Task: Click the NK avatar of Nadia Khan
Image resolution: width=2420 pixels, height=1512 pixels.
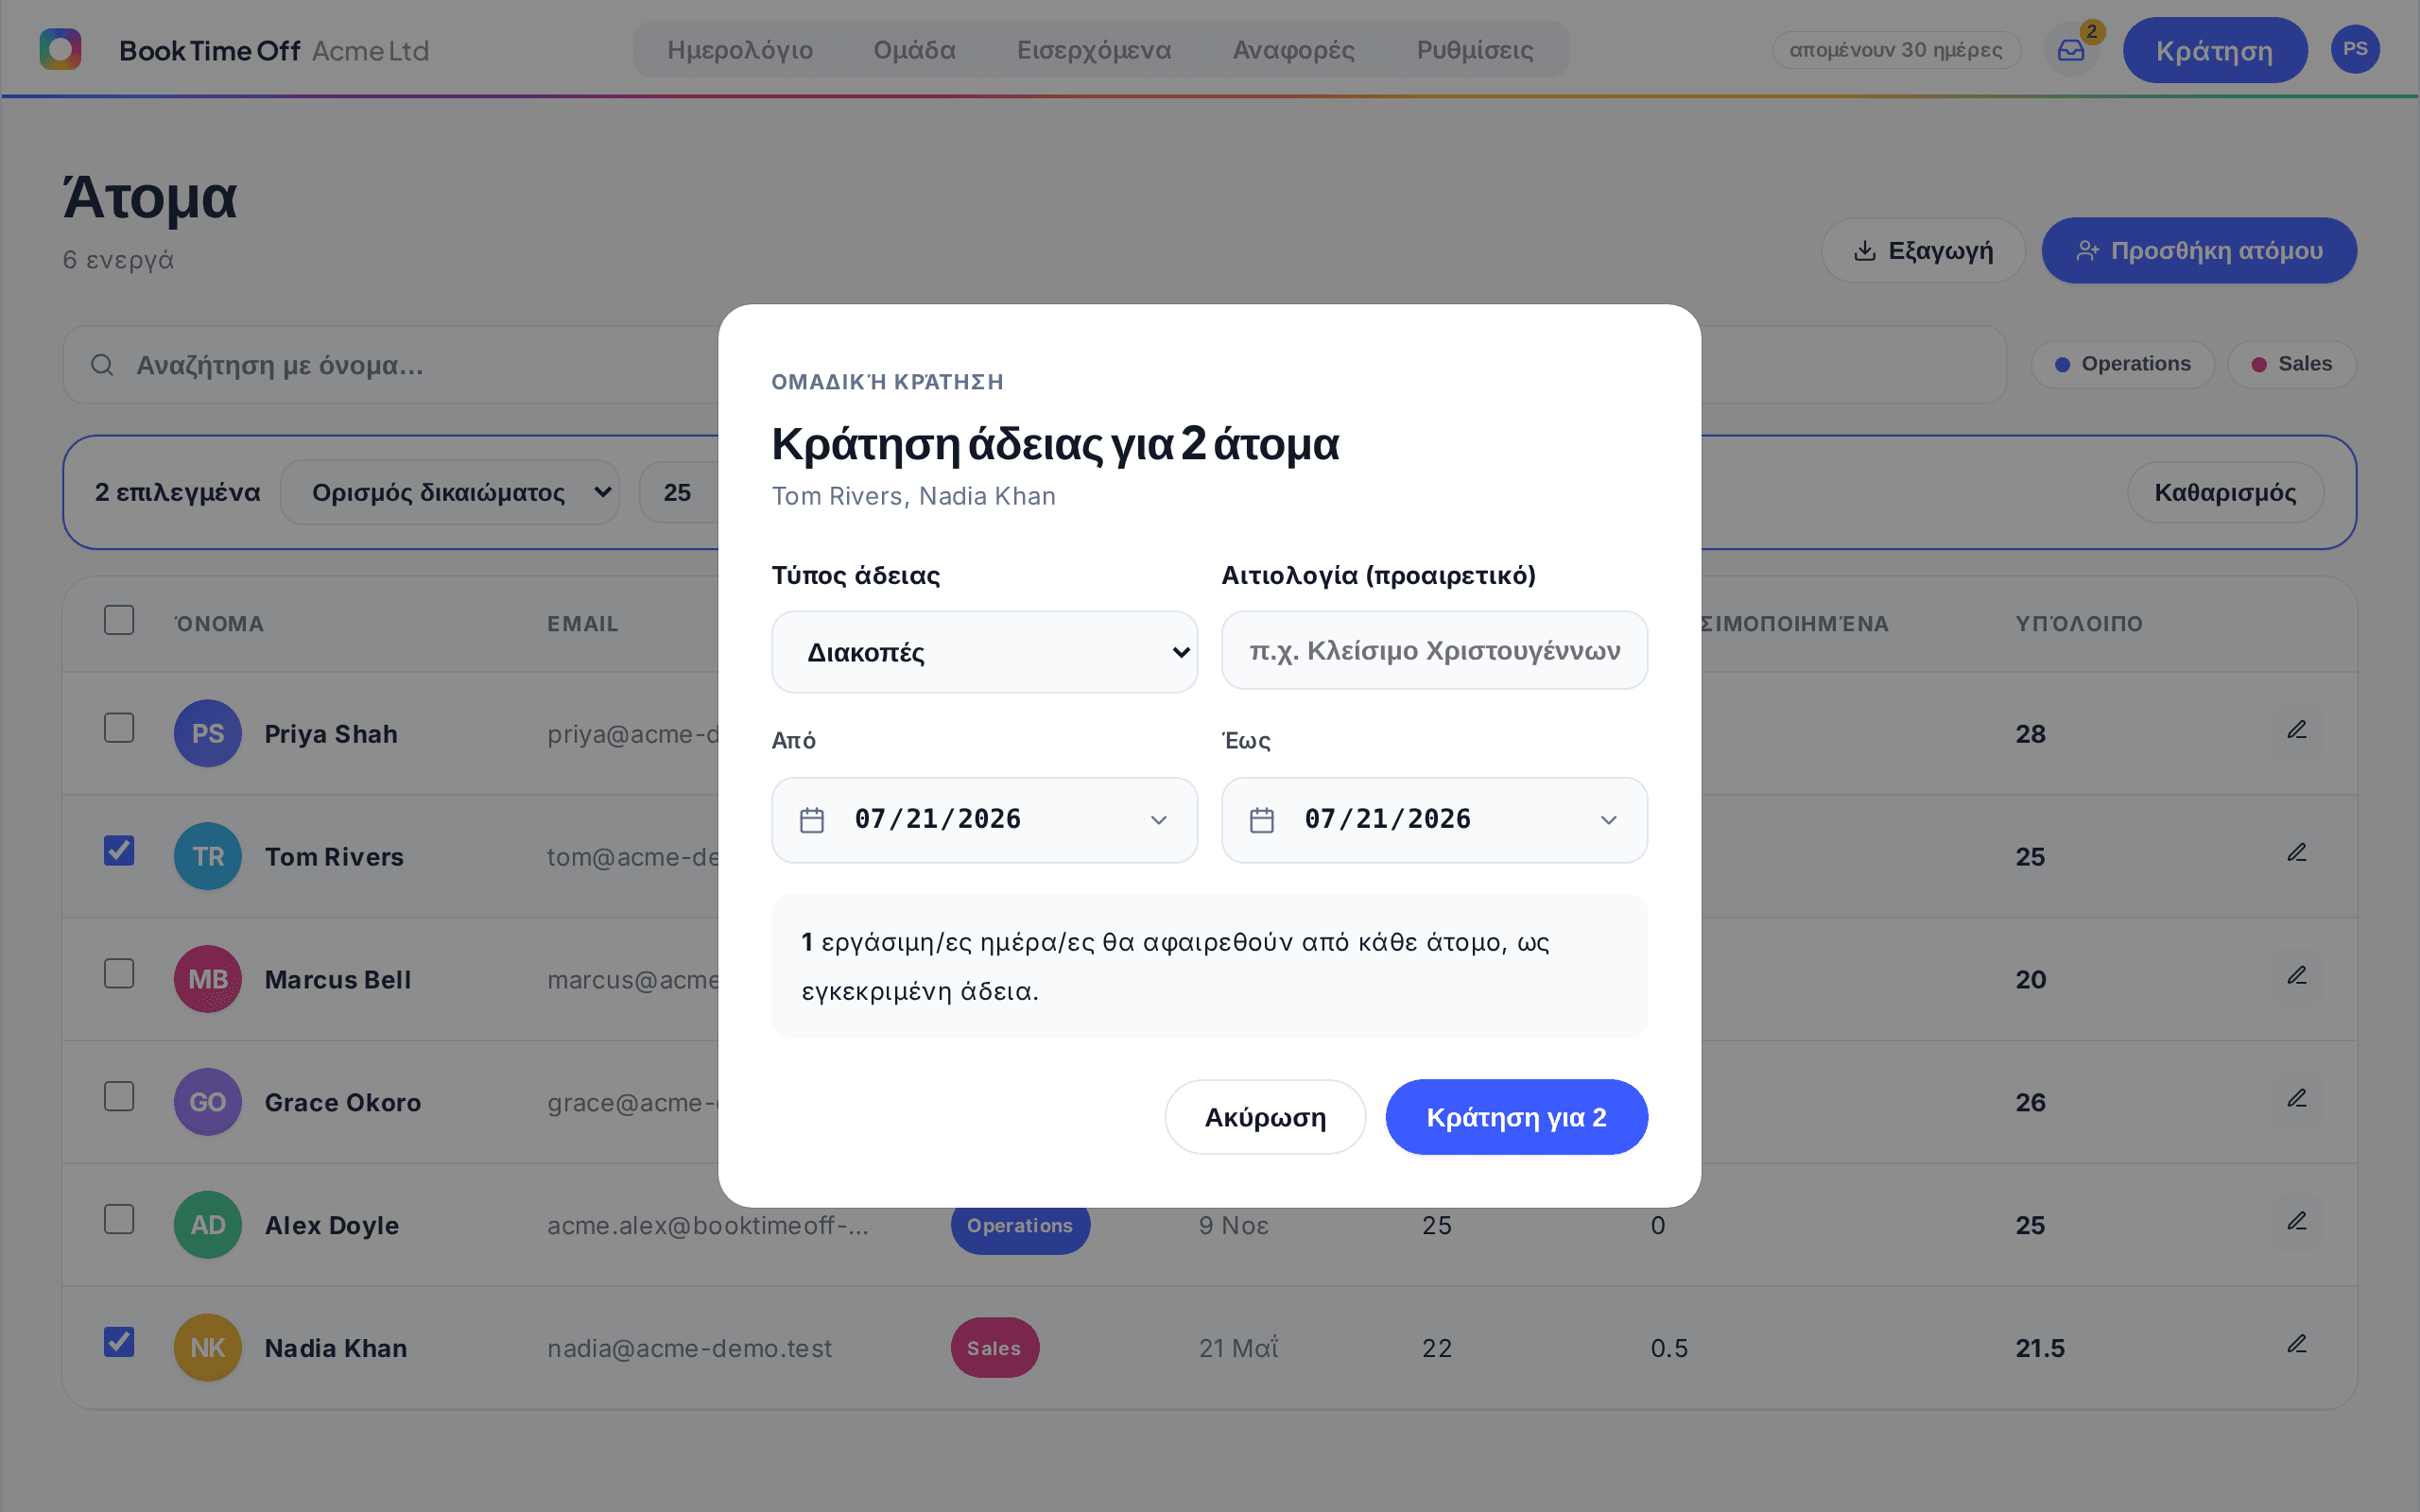Action: 208,1348
